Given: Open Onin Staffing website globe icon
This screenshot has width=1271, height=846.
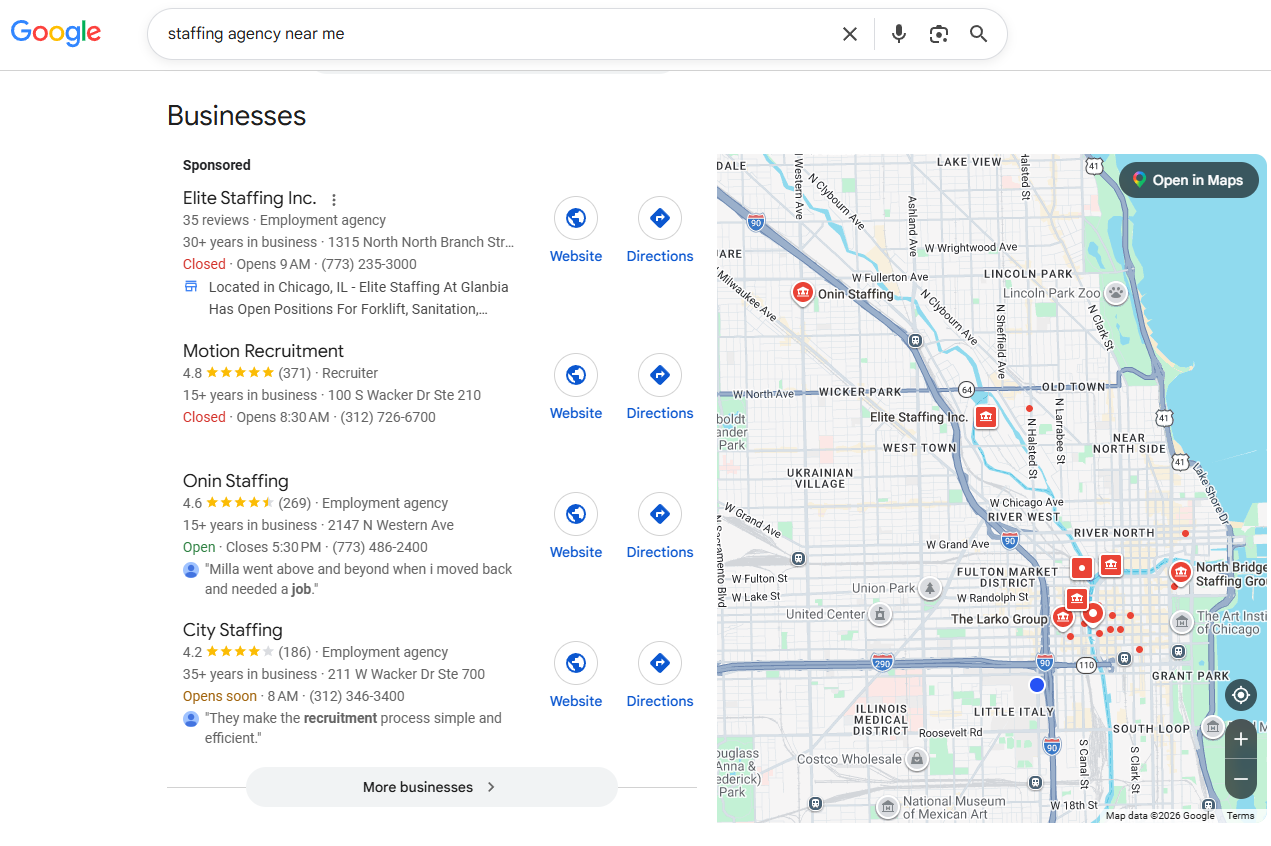Looking at the screenshot, I should coord(576,514).
